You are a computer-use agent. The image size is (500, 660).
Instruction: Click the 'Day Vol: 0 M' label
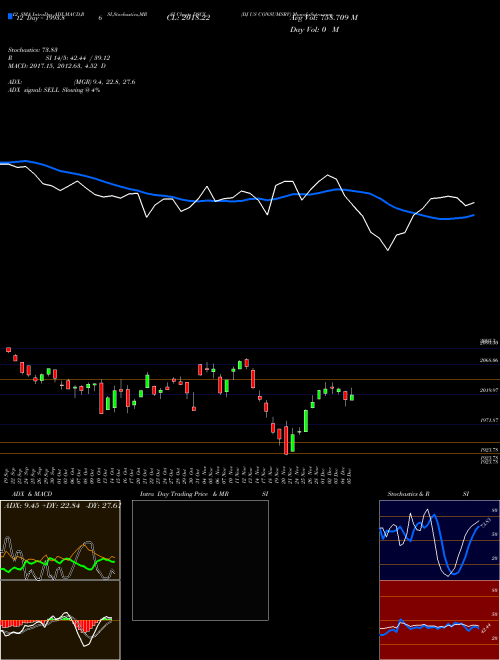[314, 29]
